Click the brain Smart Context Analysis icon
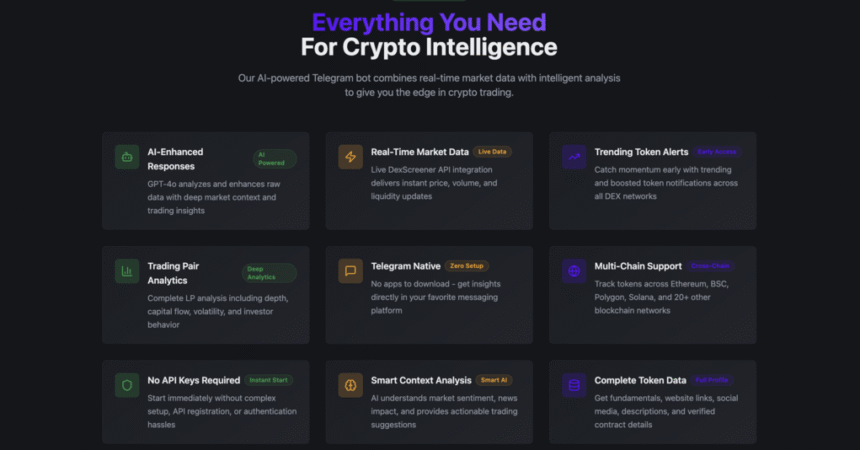860x450 pixels. 350,385
